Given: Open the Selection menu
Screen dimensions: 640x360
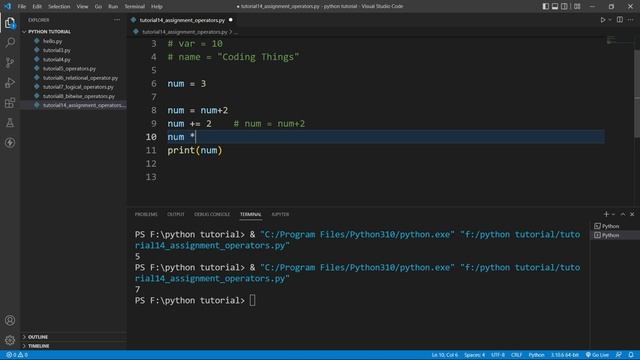Looking at the screenshot, I should [59, 6].
